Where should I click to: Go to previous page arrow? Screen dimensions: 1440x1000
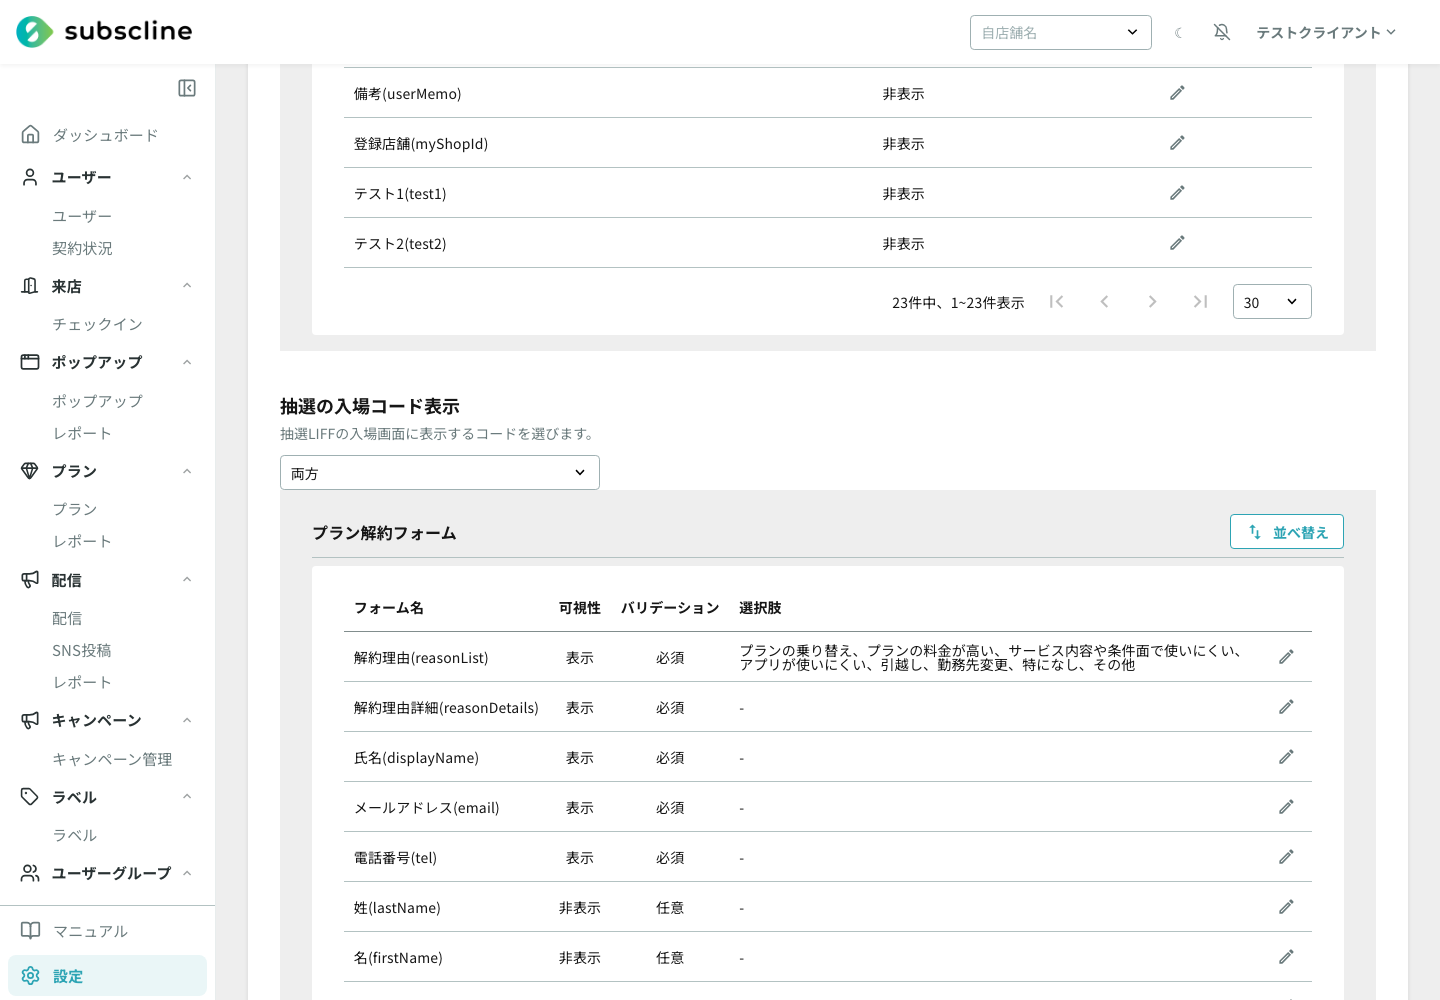[1104, 301]
